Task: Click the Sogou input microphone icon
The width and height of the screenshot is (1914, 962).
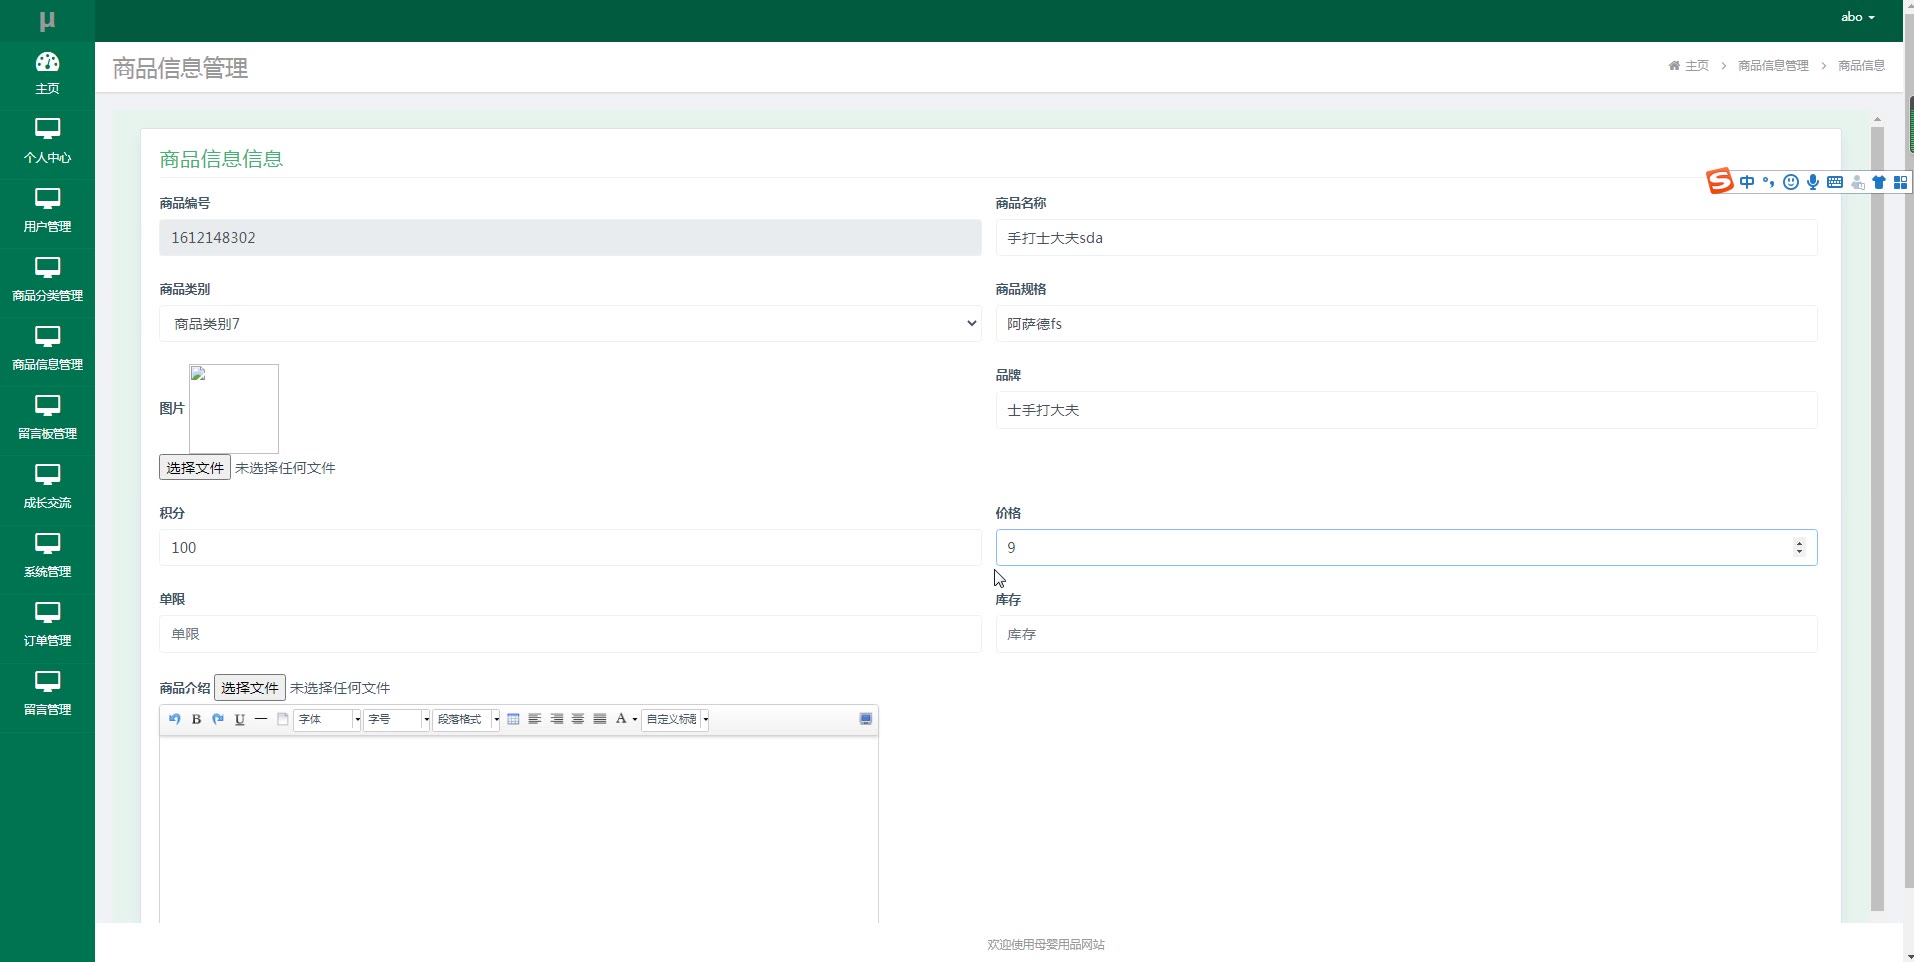Action: pyautogui.click(x=1813, y=182)
